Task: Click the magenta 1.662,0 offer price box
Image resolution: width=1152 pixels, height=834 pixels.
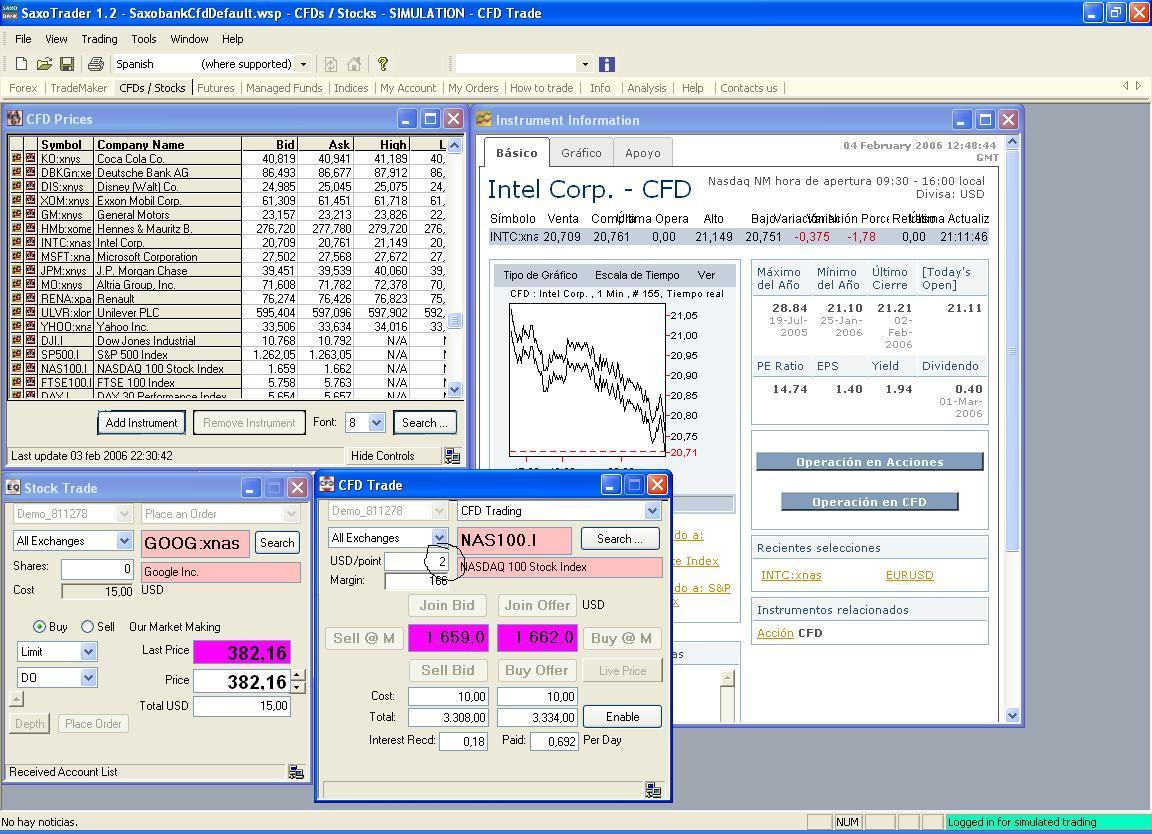Action: tap(538, 638)
